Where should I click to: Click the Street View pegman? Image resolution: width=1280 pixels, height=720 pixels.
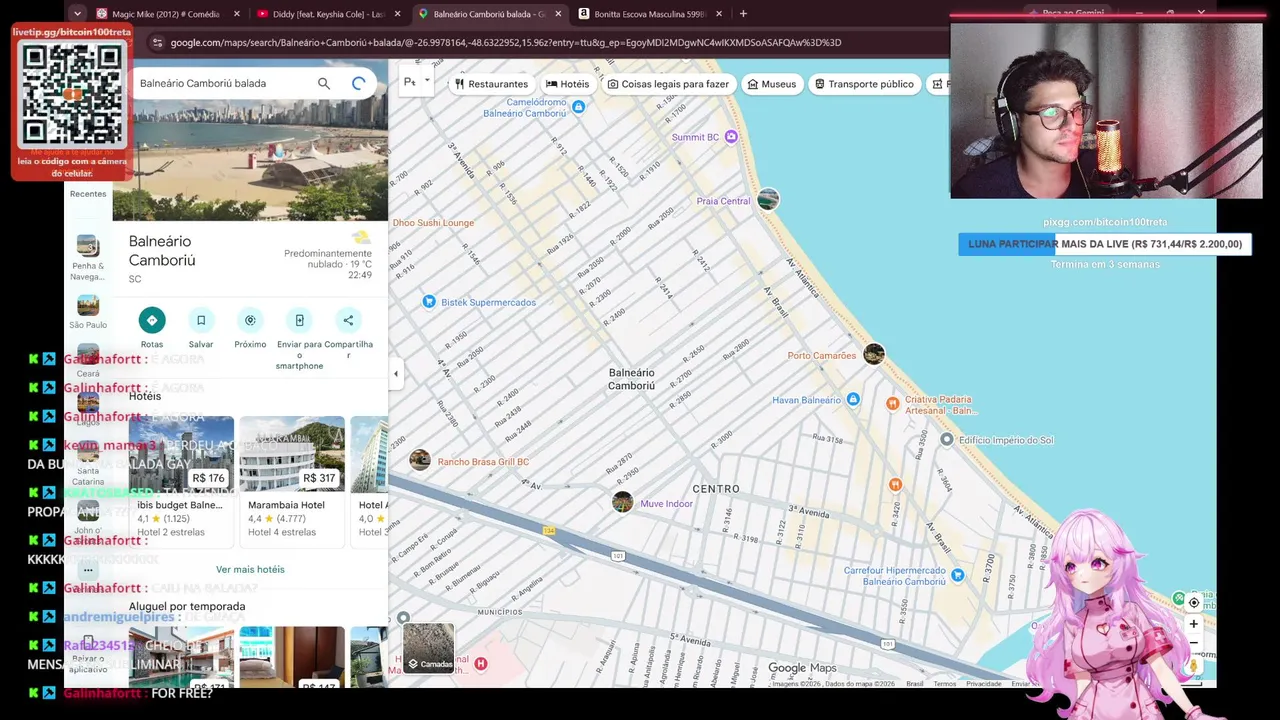pyautogui.click(x=1193, y=665)
